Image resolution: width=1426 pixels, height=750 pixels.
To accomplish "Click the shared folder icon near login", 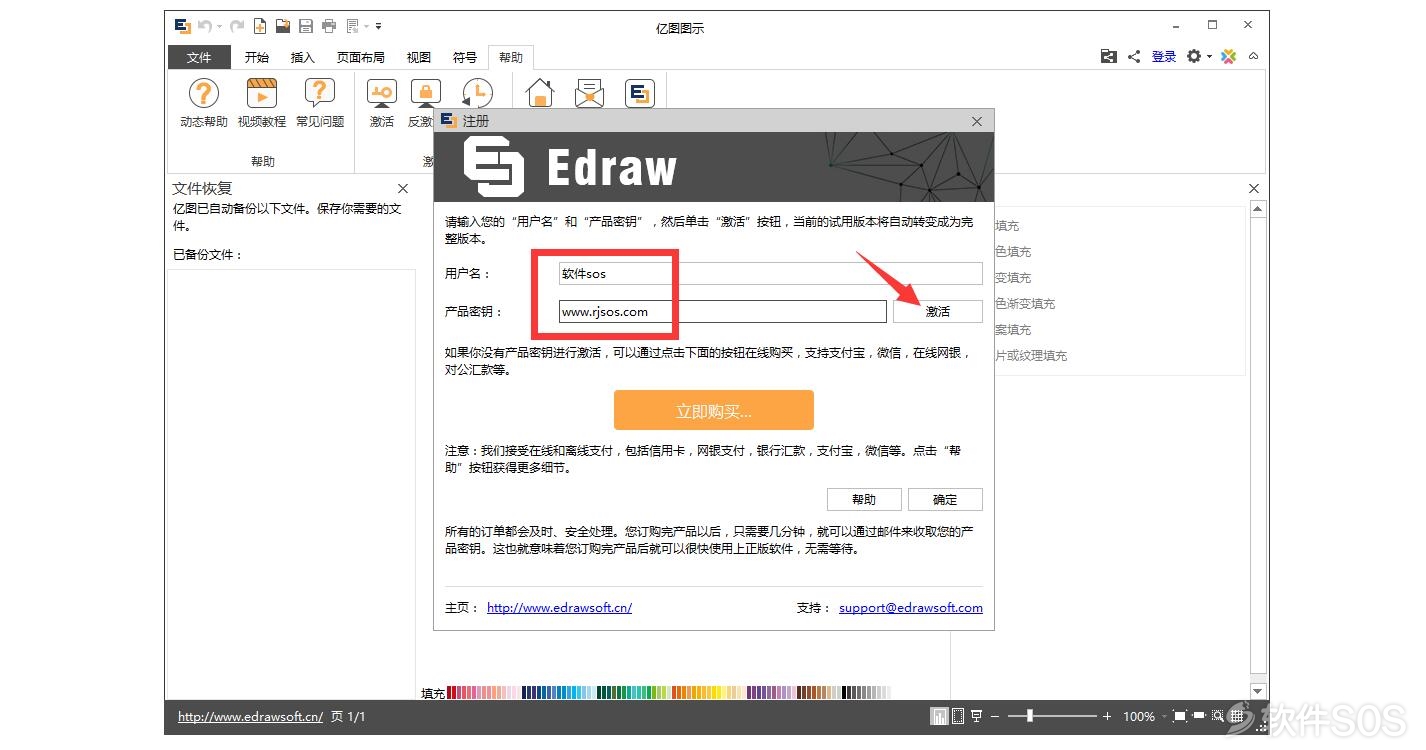I will 1108,57.
